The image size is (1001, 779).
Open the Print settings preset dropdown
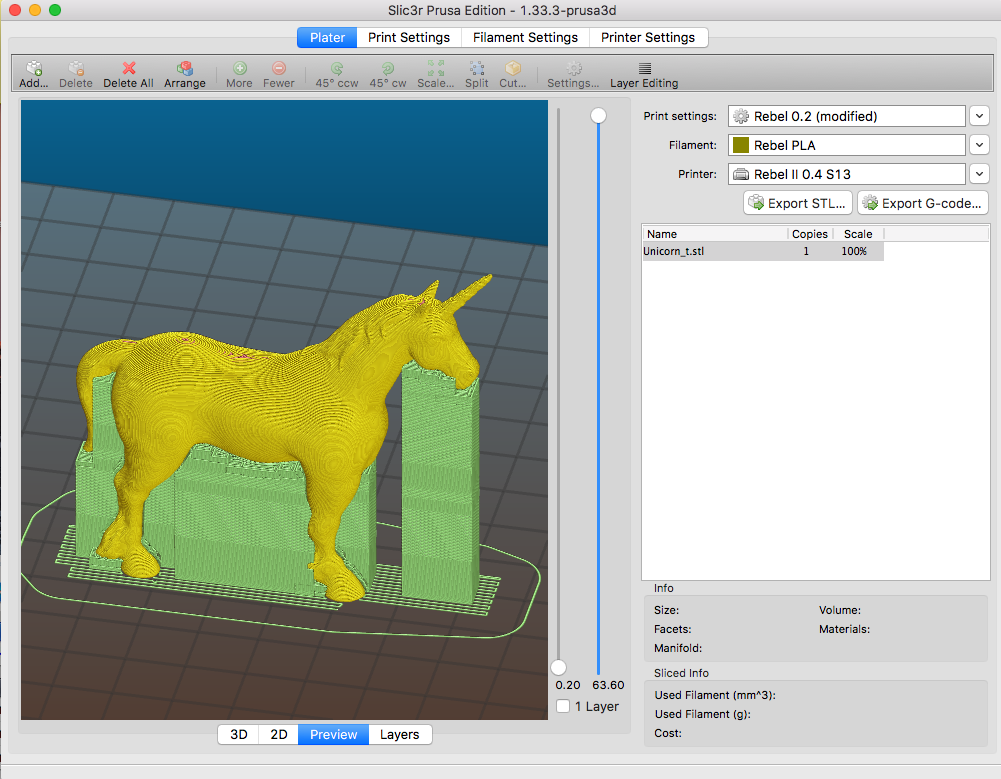tap(979, 116)
